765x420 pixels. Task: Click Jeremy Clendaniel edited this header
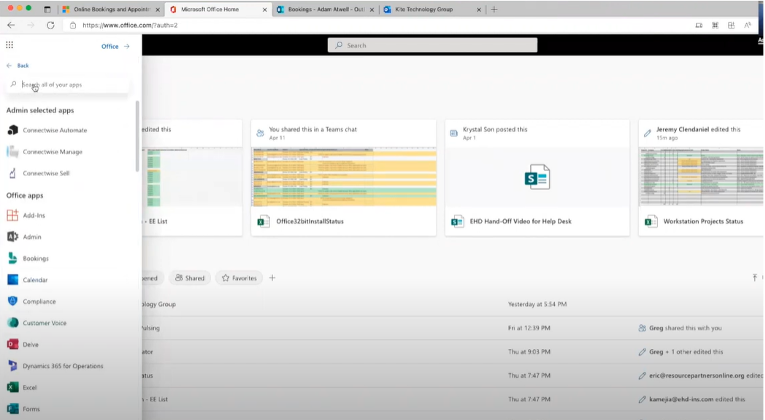[698, 129]
